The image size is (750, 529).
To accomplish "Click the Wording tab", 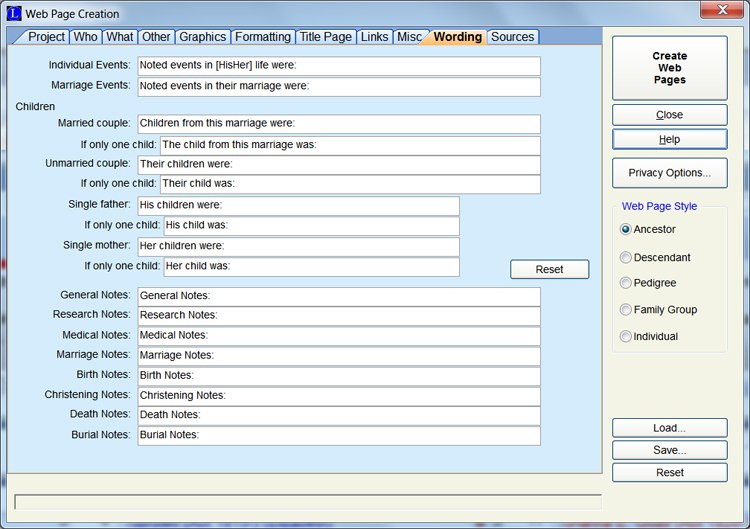I will coord(457,37).
